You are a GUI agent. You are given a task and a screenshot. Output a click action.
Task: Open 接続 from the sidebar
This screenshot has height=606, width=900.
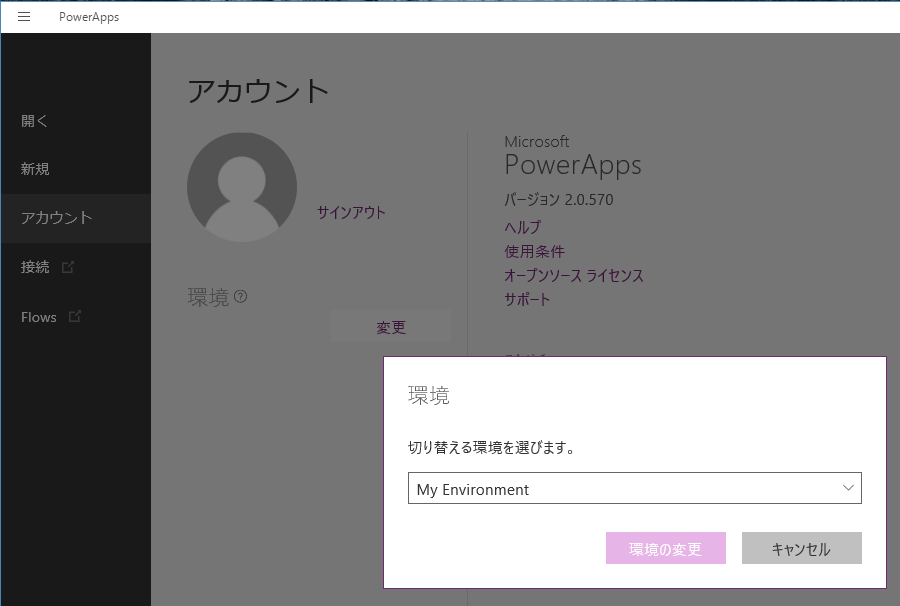tap(76, 267)
